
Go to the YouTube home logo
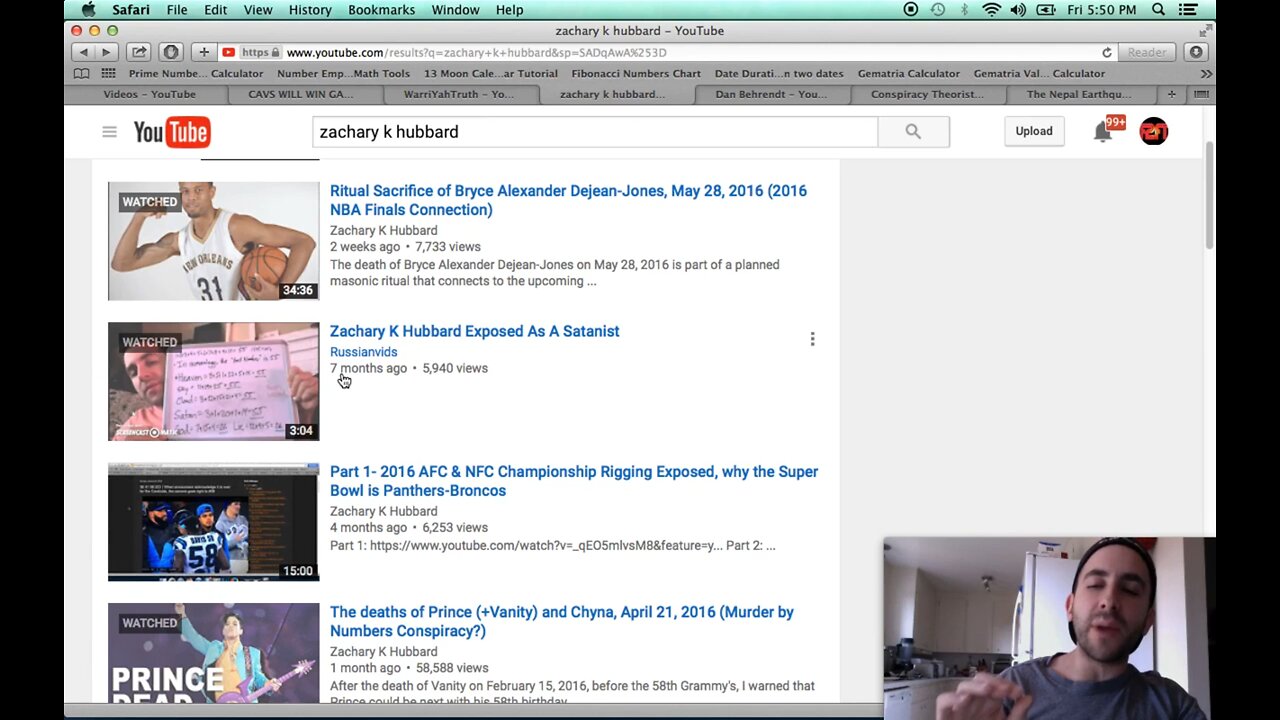(172, 131)
